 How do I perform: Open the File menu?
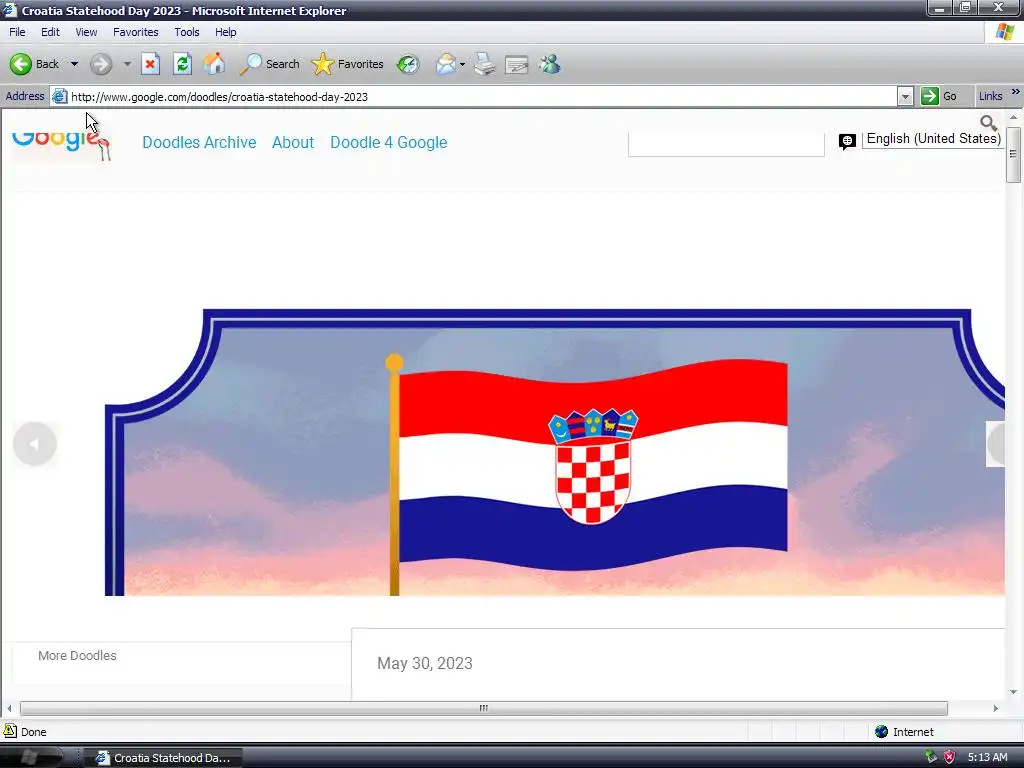click(x=17, y=32)
